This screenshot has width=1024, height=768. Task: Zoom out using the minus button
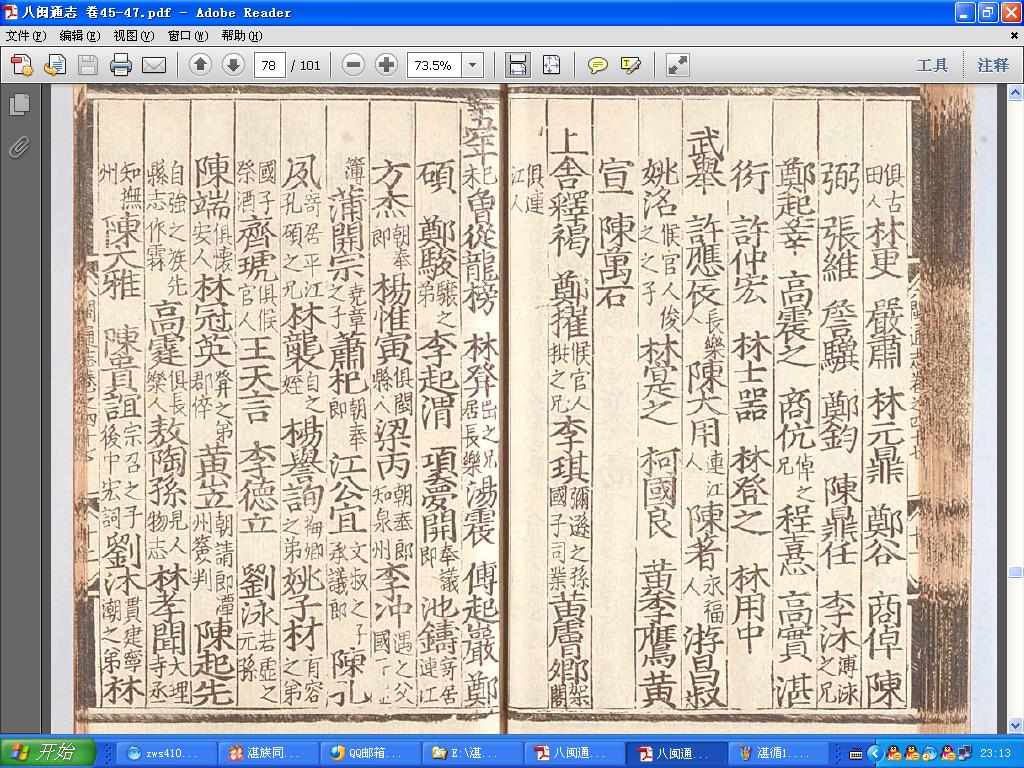[x=353, y=65]
